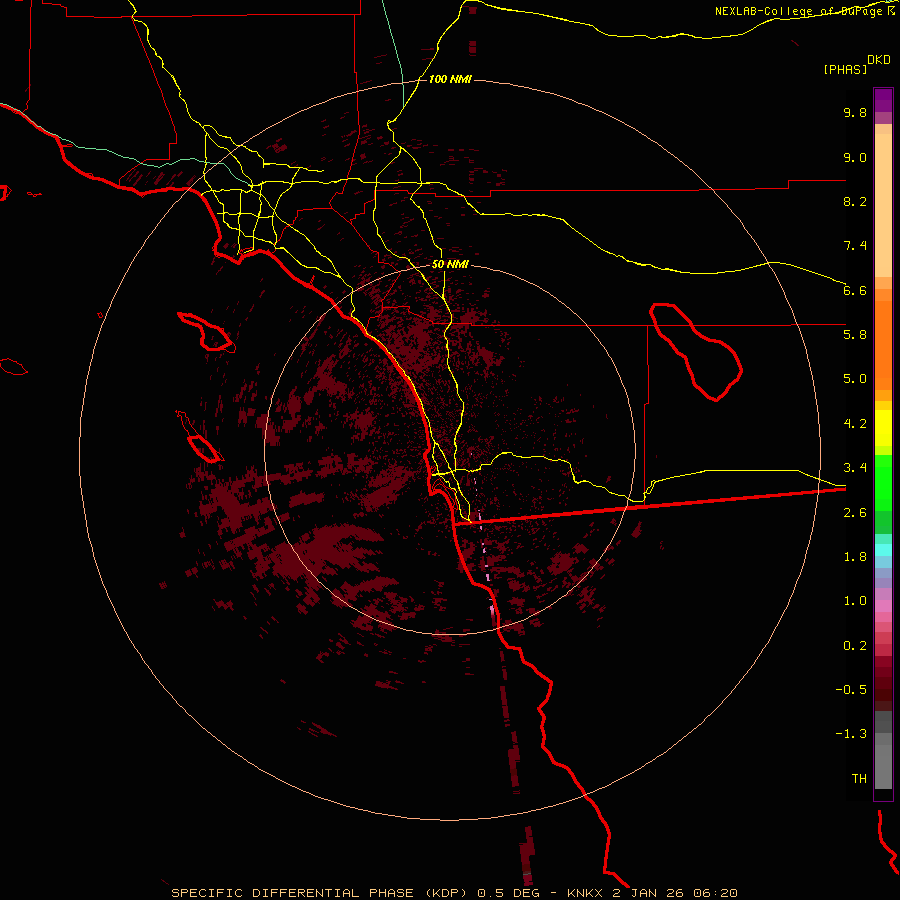Click the '0.5 DEG' elevation text
The height and width of the screenshot is (900, 900).
(508, 893)
